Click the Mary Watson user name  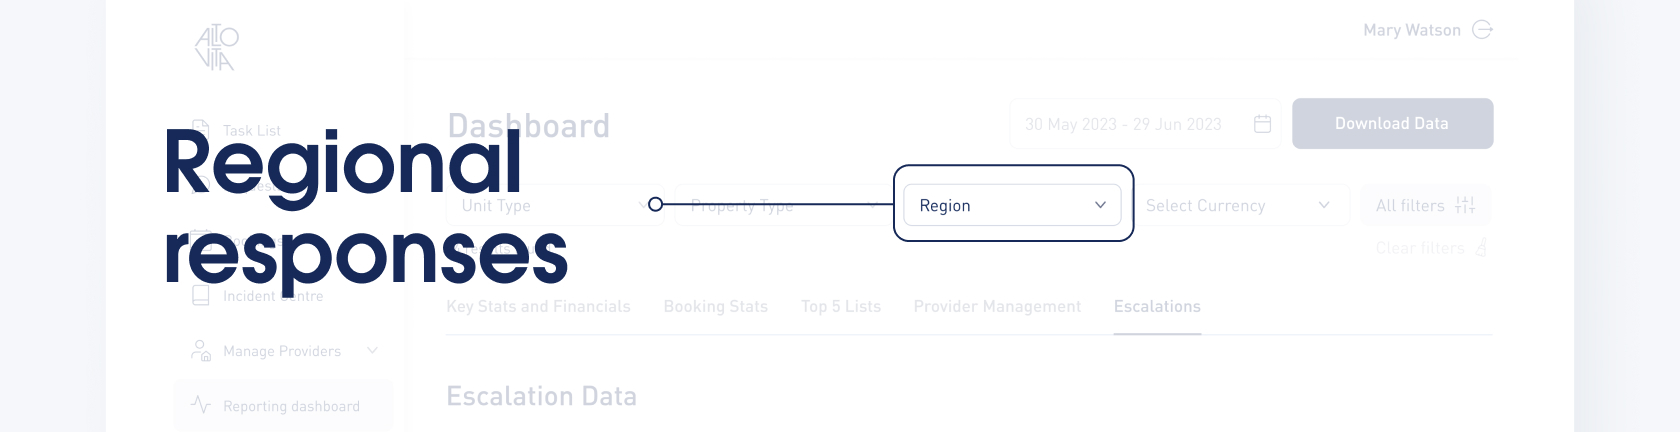[1412, 30]
